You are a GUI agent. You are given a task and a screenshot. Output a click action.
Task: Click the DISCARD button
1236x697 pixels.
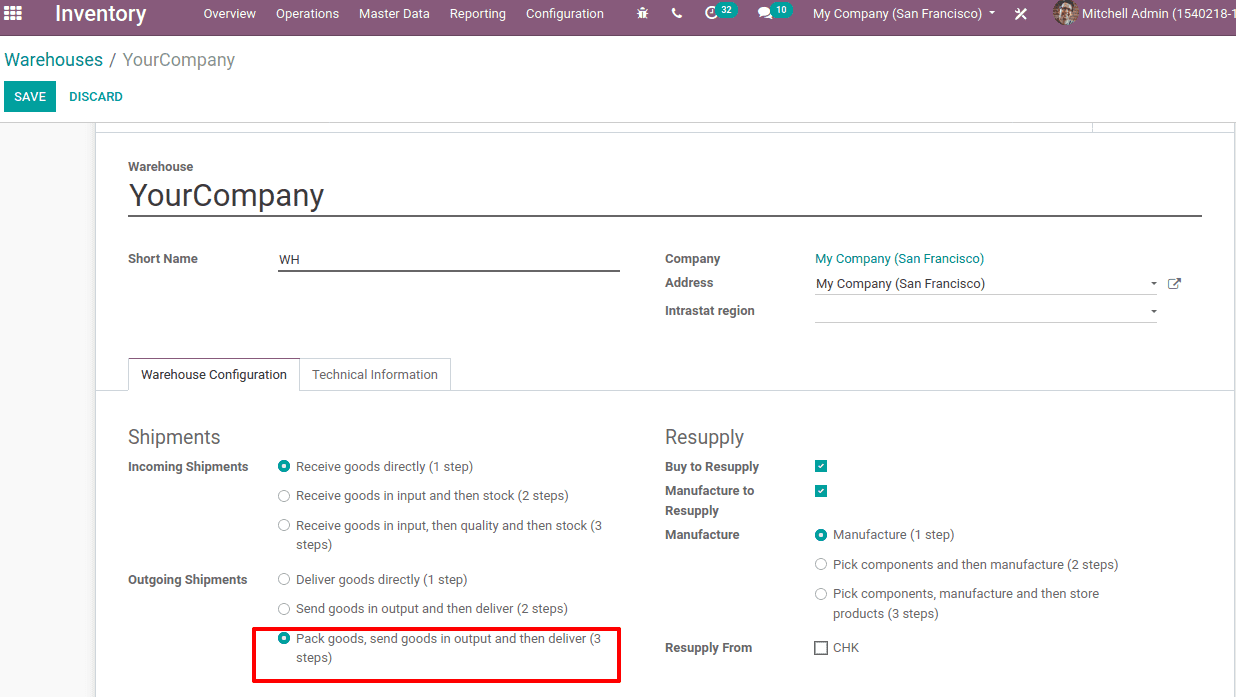pos(96,97)
